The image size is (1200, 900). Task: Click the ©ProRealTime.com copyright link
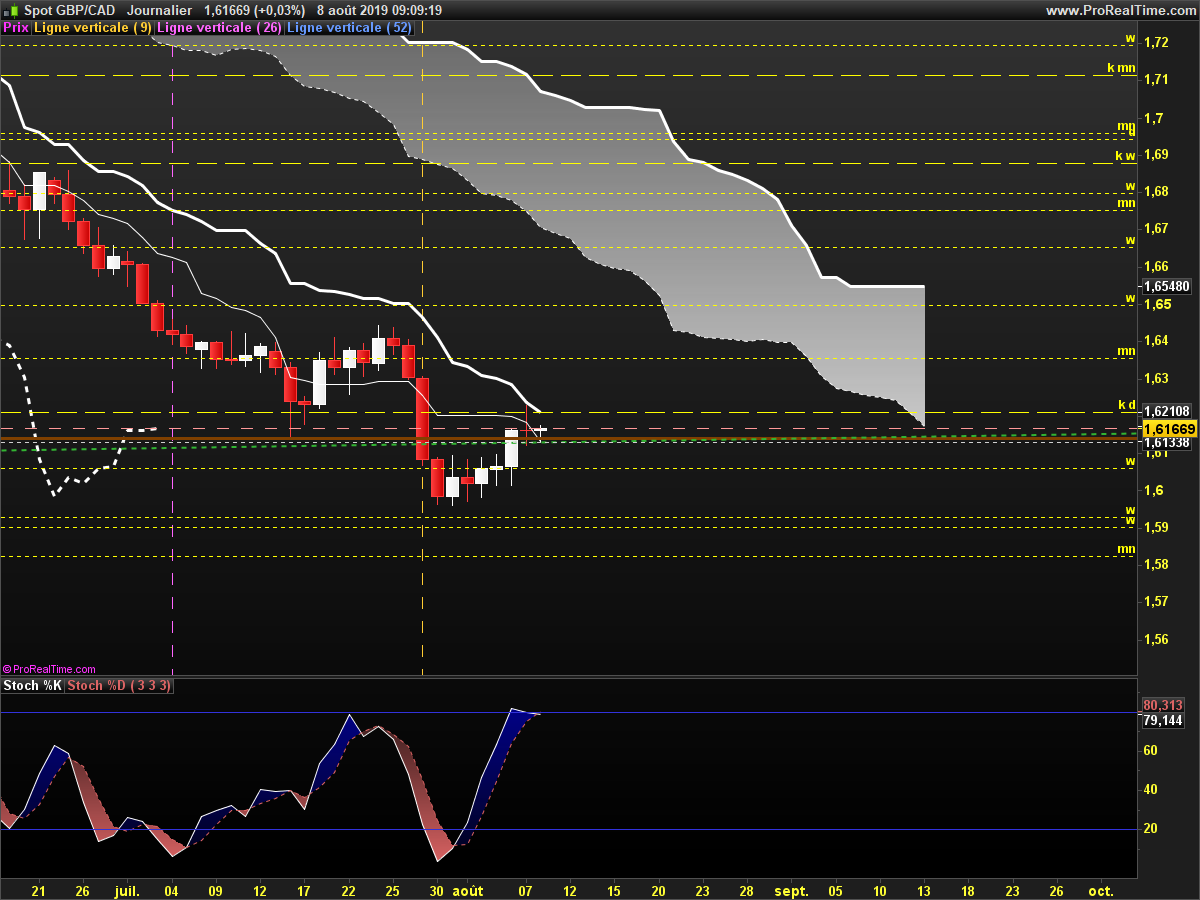(x=50, y=669)
